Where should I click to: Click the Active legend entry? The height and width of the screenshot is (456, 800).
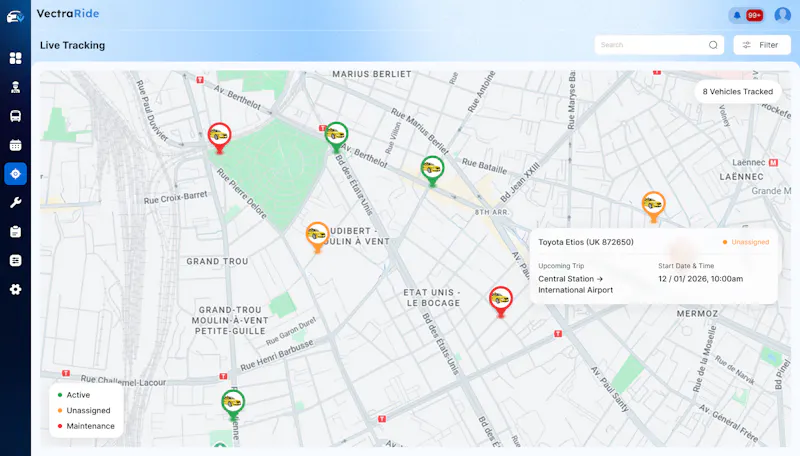pyautogui.click(x=74, y=395)
